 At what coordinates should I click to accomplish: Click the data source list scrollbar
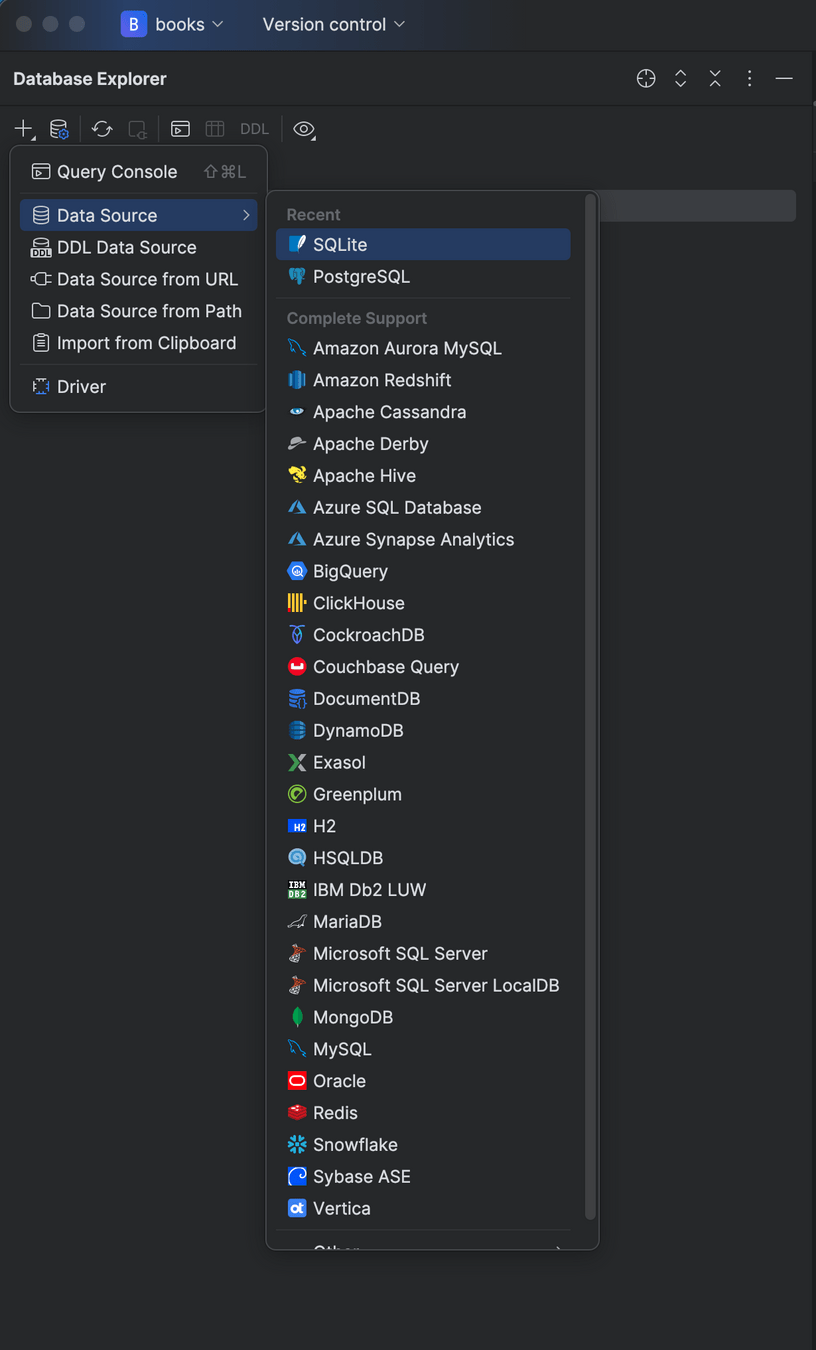click(590, 706)
